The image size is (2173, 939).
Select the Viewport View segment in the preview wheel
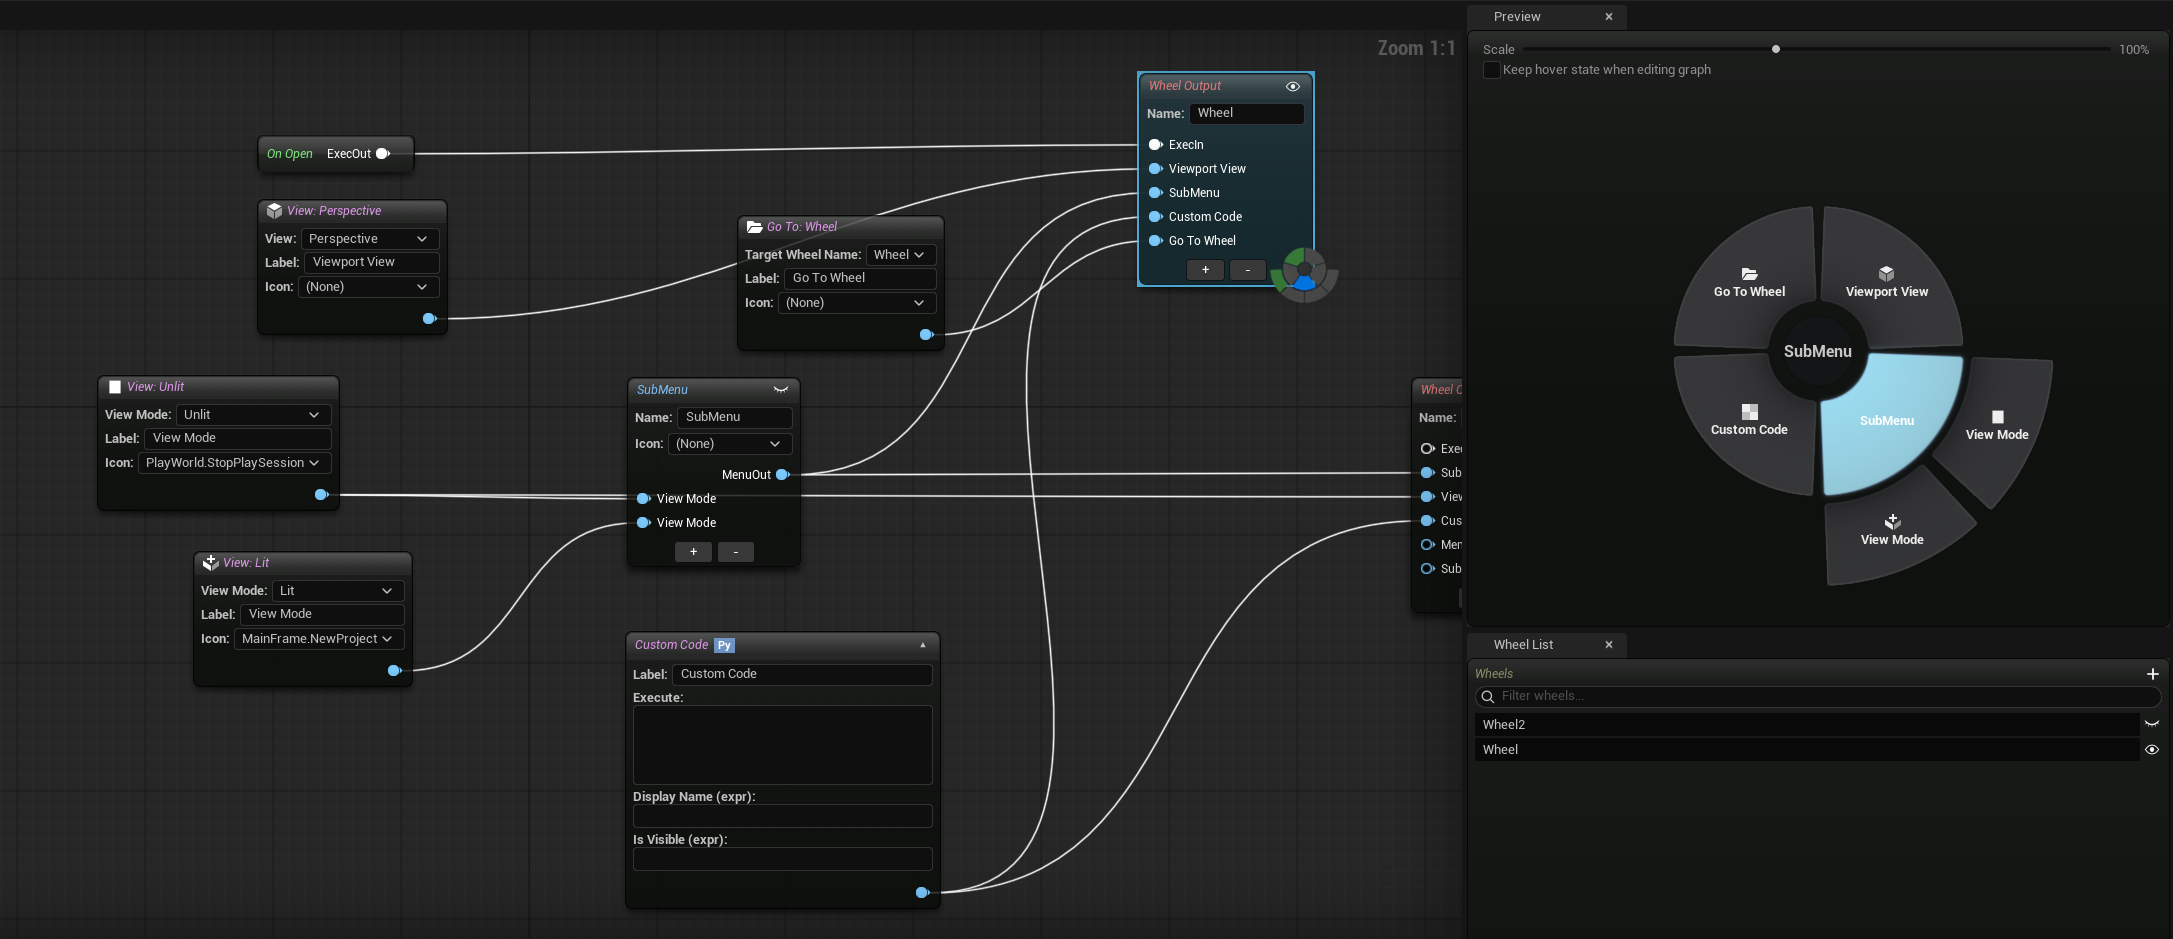click(1886, 280)
